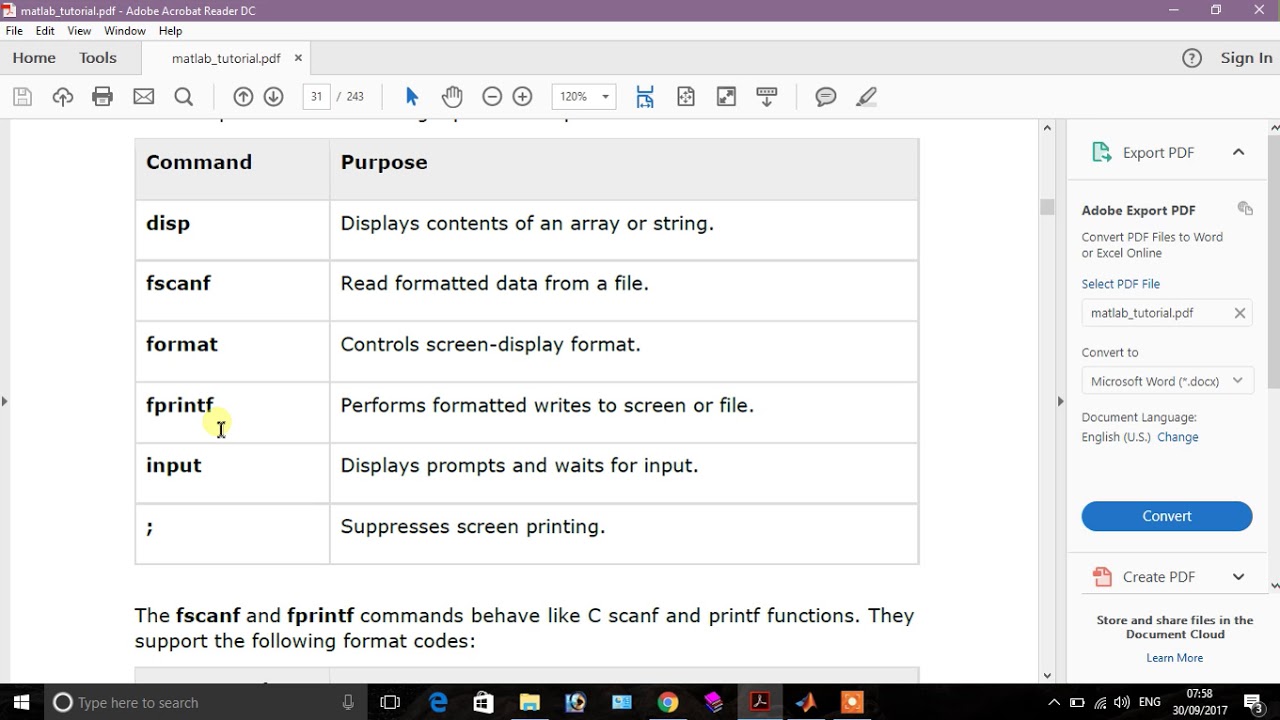This screenshot has width=1280, height=720.
Task: Switch to the Tools tab
Action: click(98, 58)
